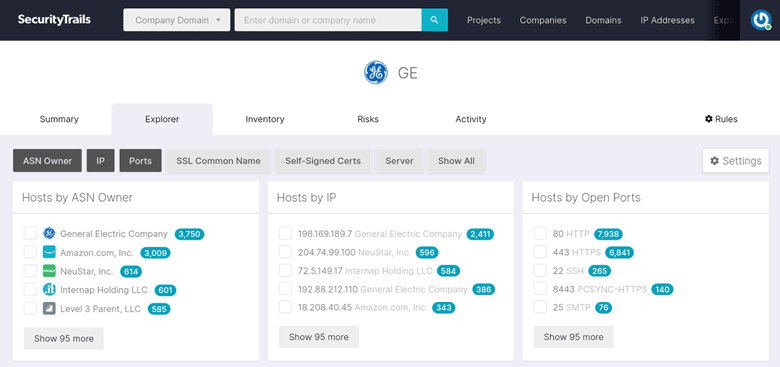Click the 596 NeuStar IP badge
The width and height of the screenshot is (780, 367).
[x=427, y=252]
